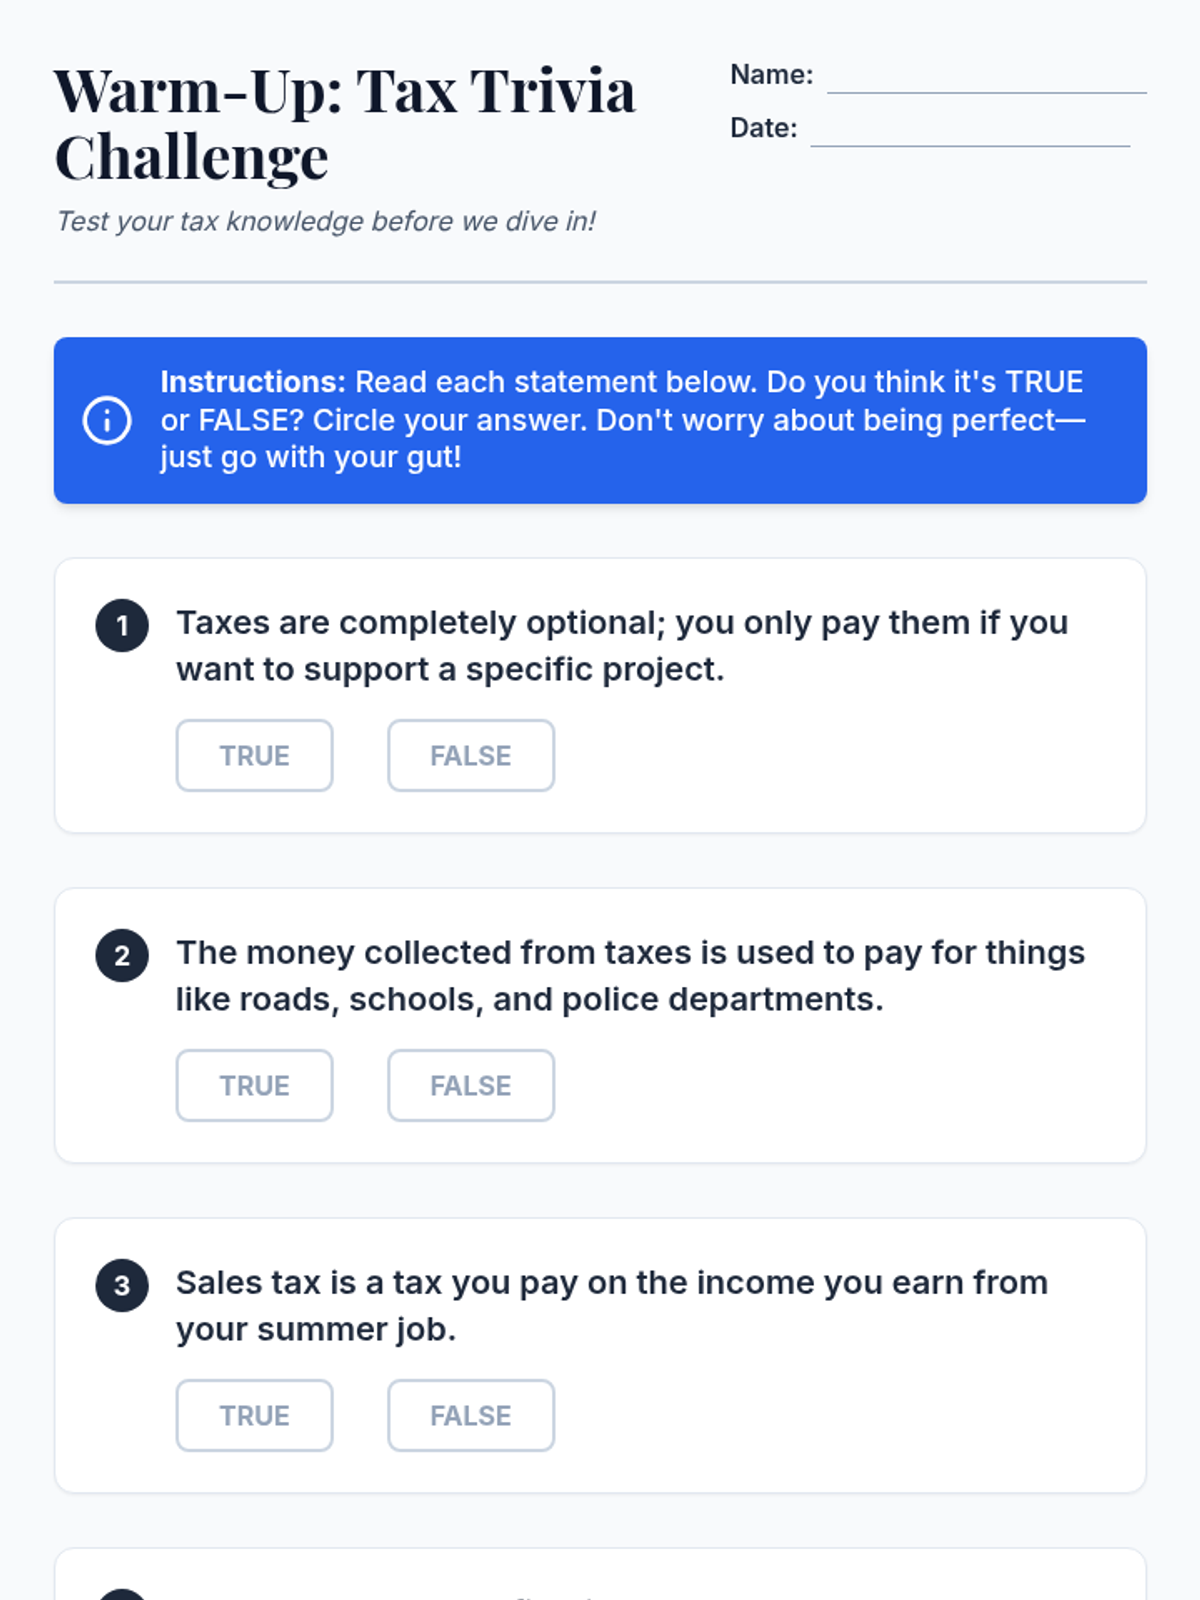Click the number 1 question badge
The image size is (1200, 1600).
pos(122,626)
